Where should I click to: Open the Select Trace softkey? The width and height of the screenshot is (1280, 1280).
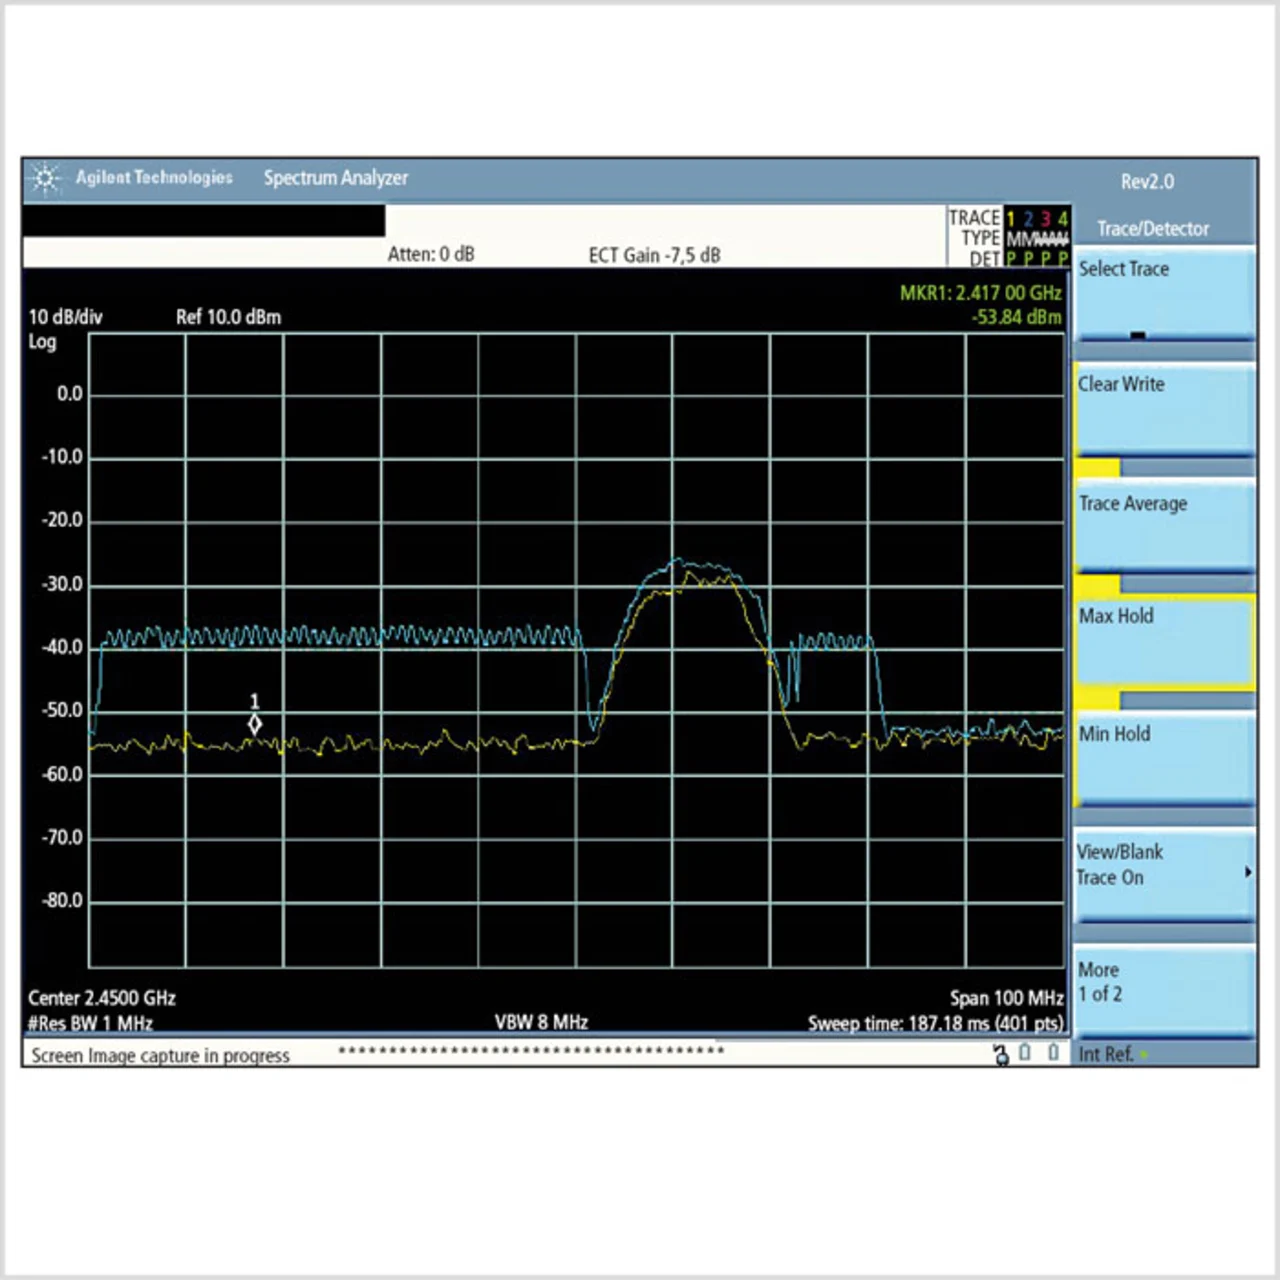pyautogui.click(x=1163, y=296)
